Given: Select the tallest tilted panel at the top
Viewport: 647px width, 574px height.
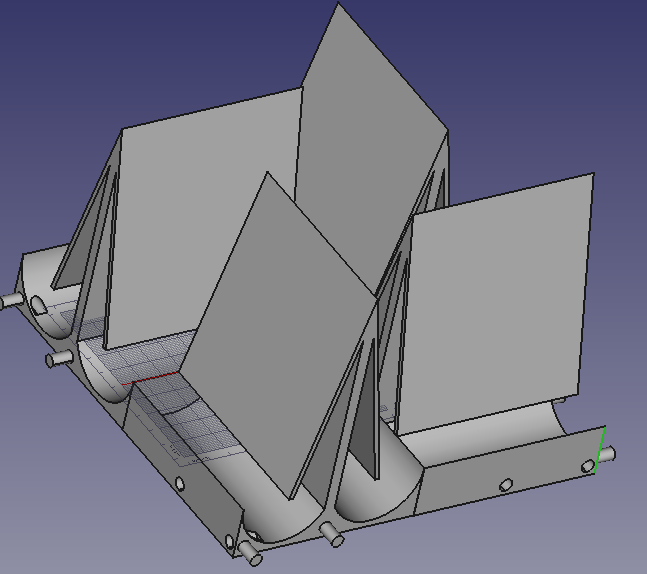Looking at the screenshot, I should pos(371,142).
